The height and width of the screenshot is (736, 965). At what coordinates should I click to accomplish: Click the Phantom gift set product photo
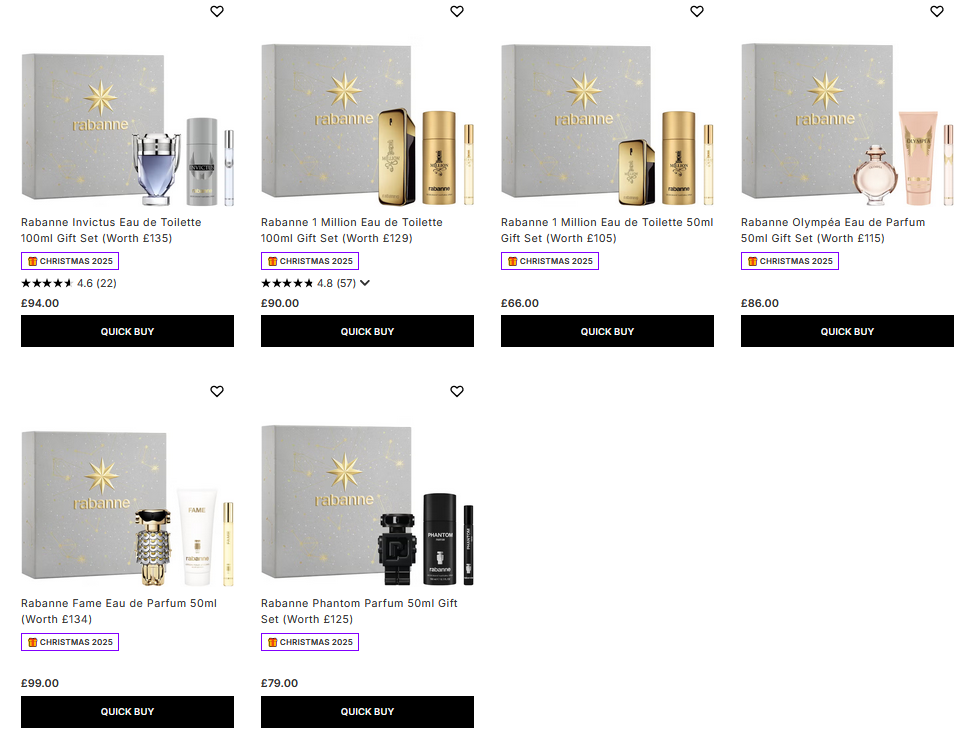pyautogui.click(x=367, y=503)
